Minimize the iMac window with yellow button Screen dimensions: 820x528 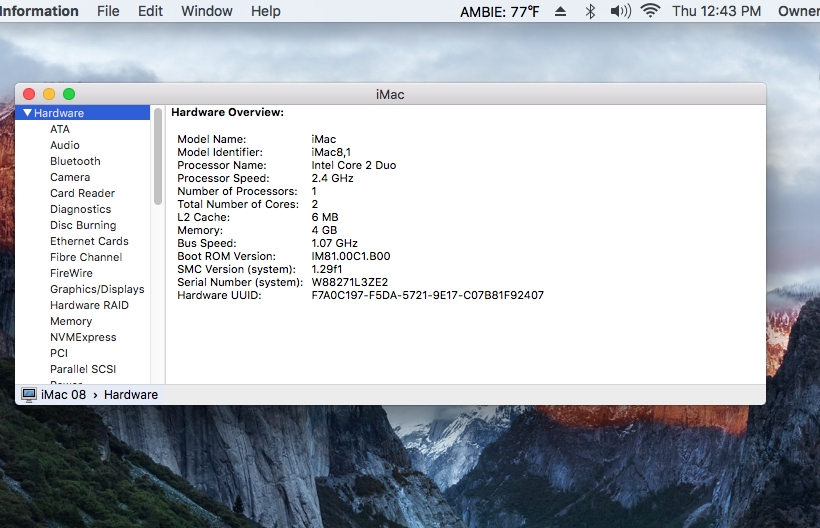[x=49, y=94]
